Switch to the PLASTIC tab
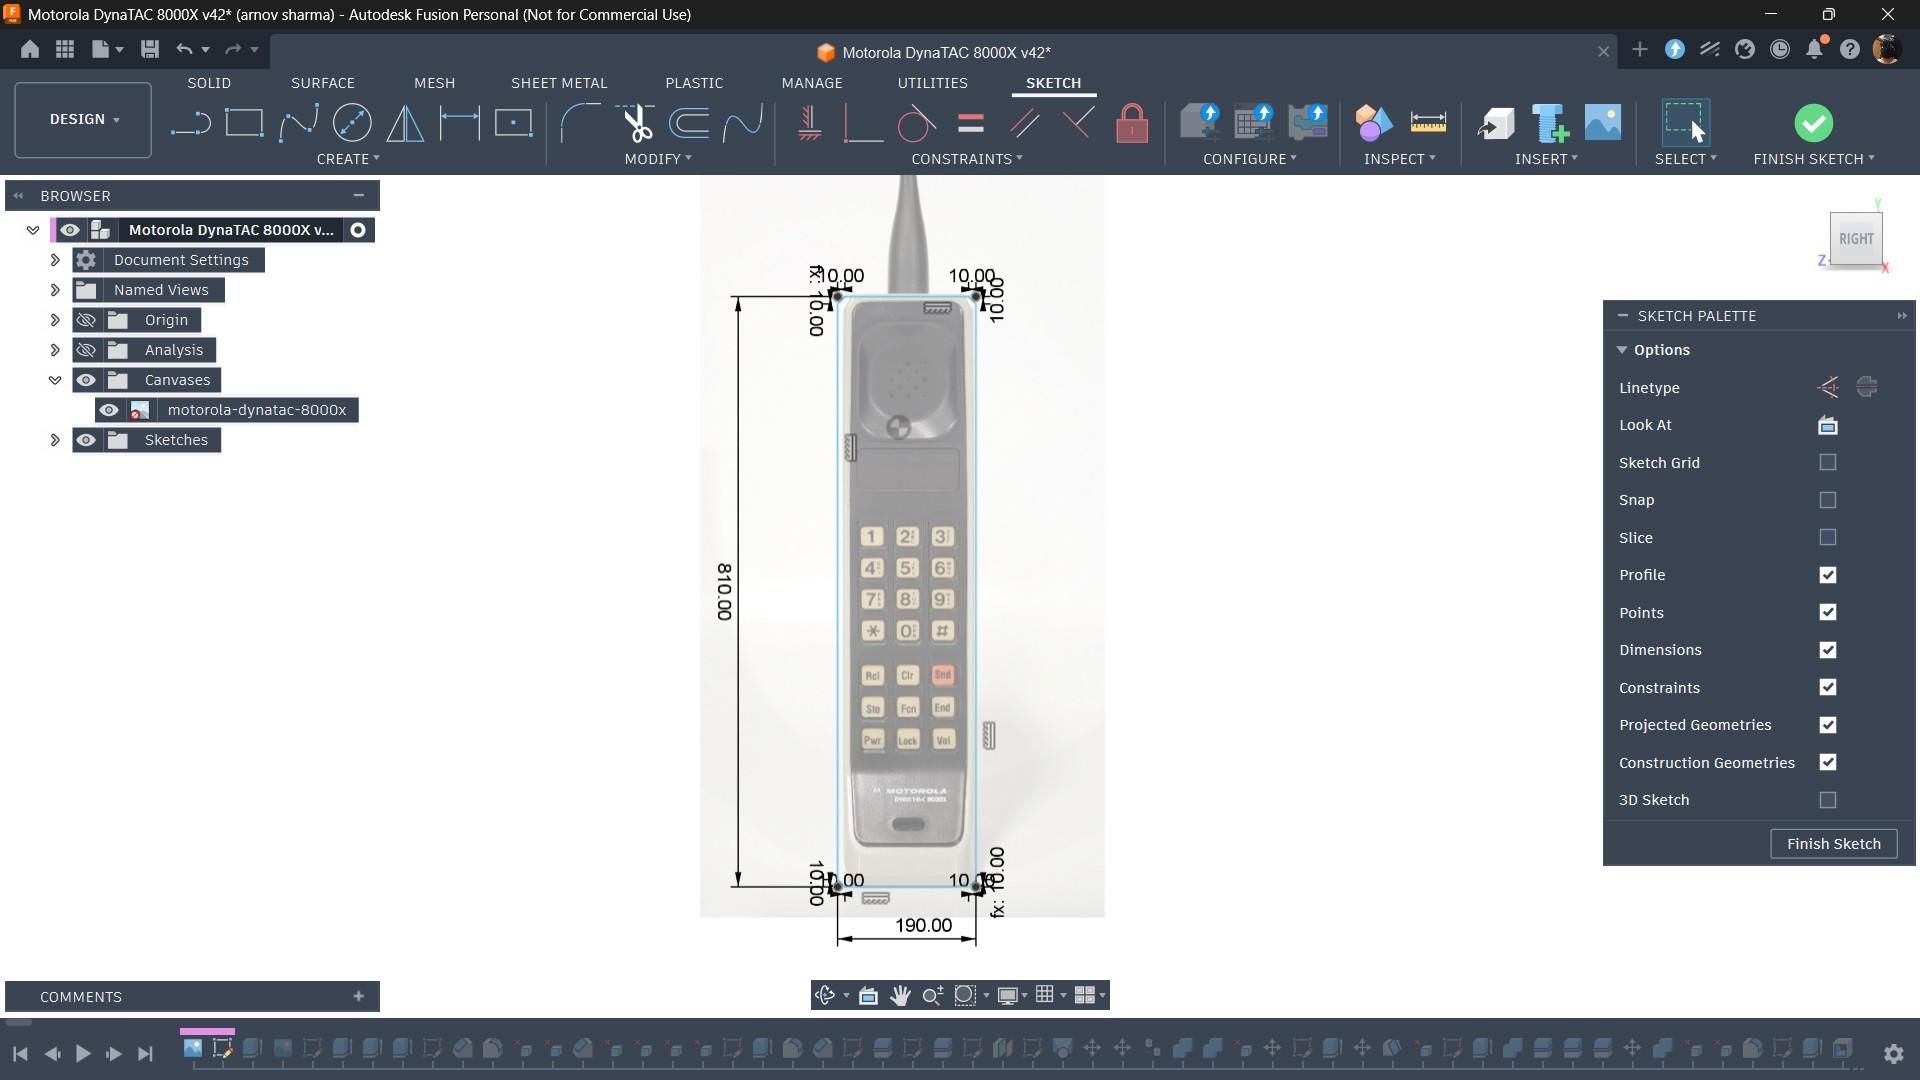The height and width of the screenshot is (1080, 1920). click(694, 83)
